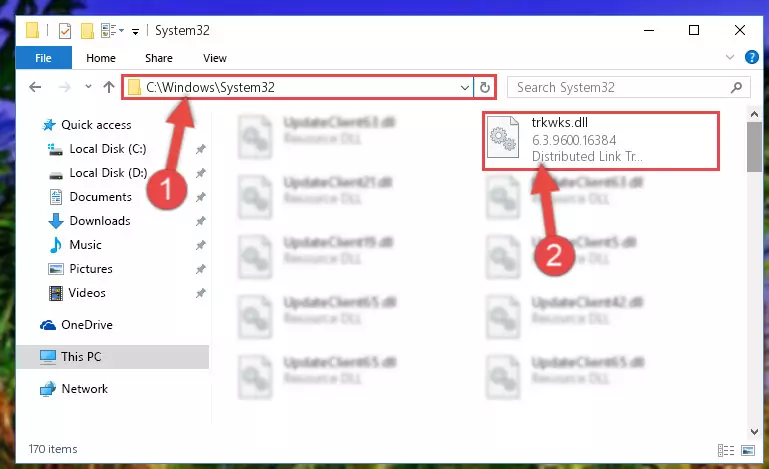The image size is (769, 469).
Task: Click the New folder toolbar icon
Action: pyautogui.click(x=87, y=31)
